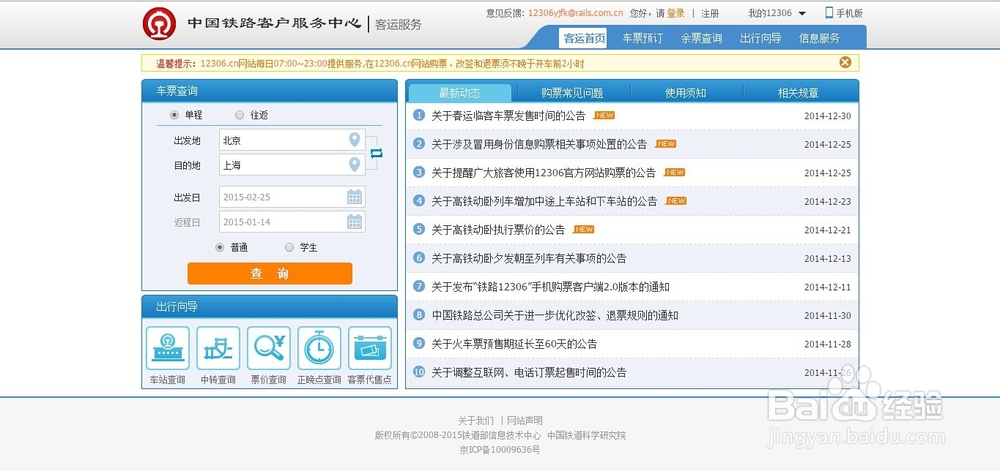Screen dimensions: 1000x471
Task: Open notice 关于调整互联网、电话订票起售时间的公告
Action: coord(529,372)
